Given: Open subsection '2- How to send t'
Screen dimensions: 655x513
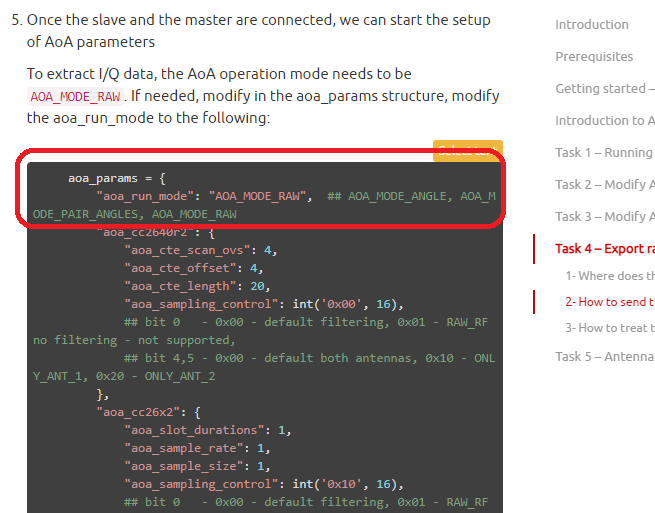Looking at the screenshot, I should click(x=610, y=302).
